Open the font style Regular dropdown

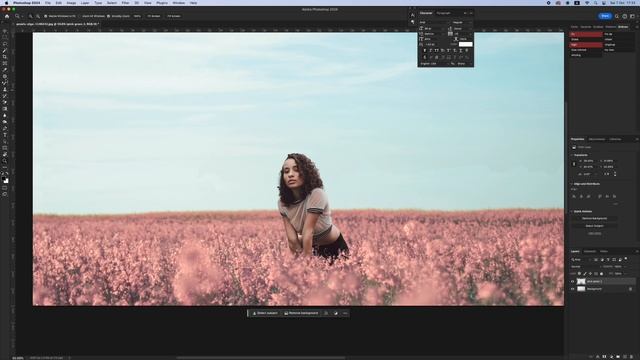coord(462,22)
